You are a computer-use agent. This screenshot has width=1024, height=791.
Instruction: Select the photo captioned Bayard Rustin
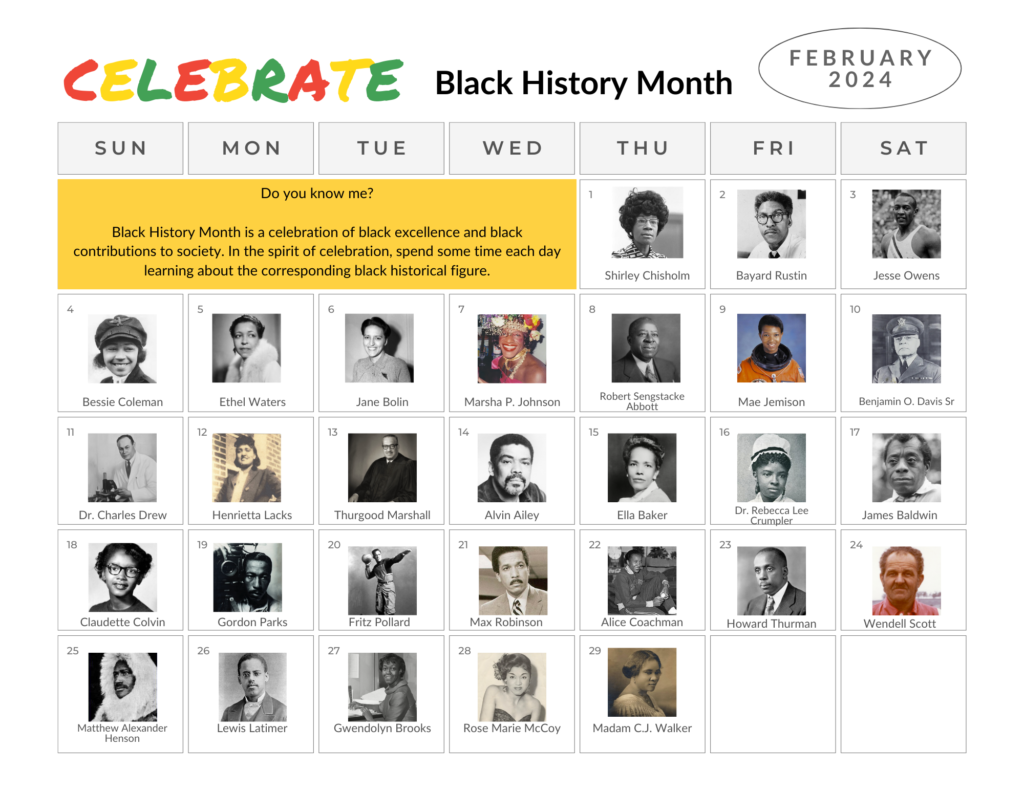(x=771, y=223)
